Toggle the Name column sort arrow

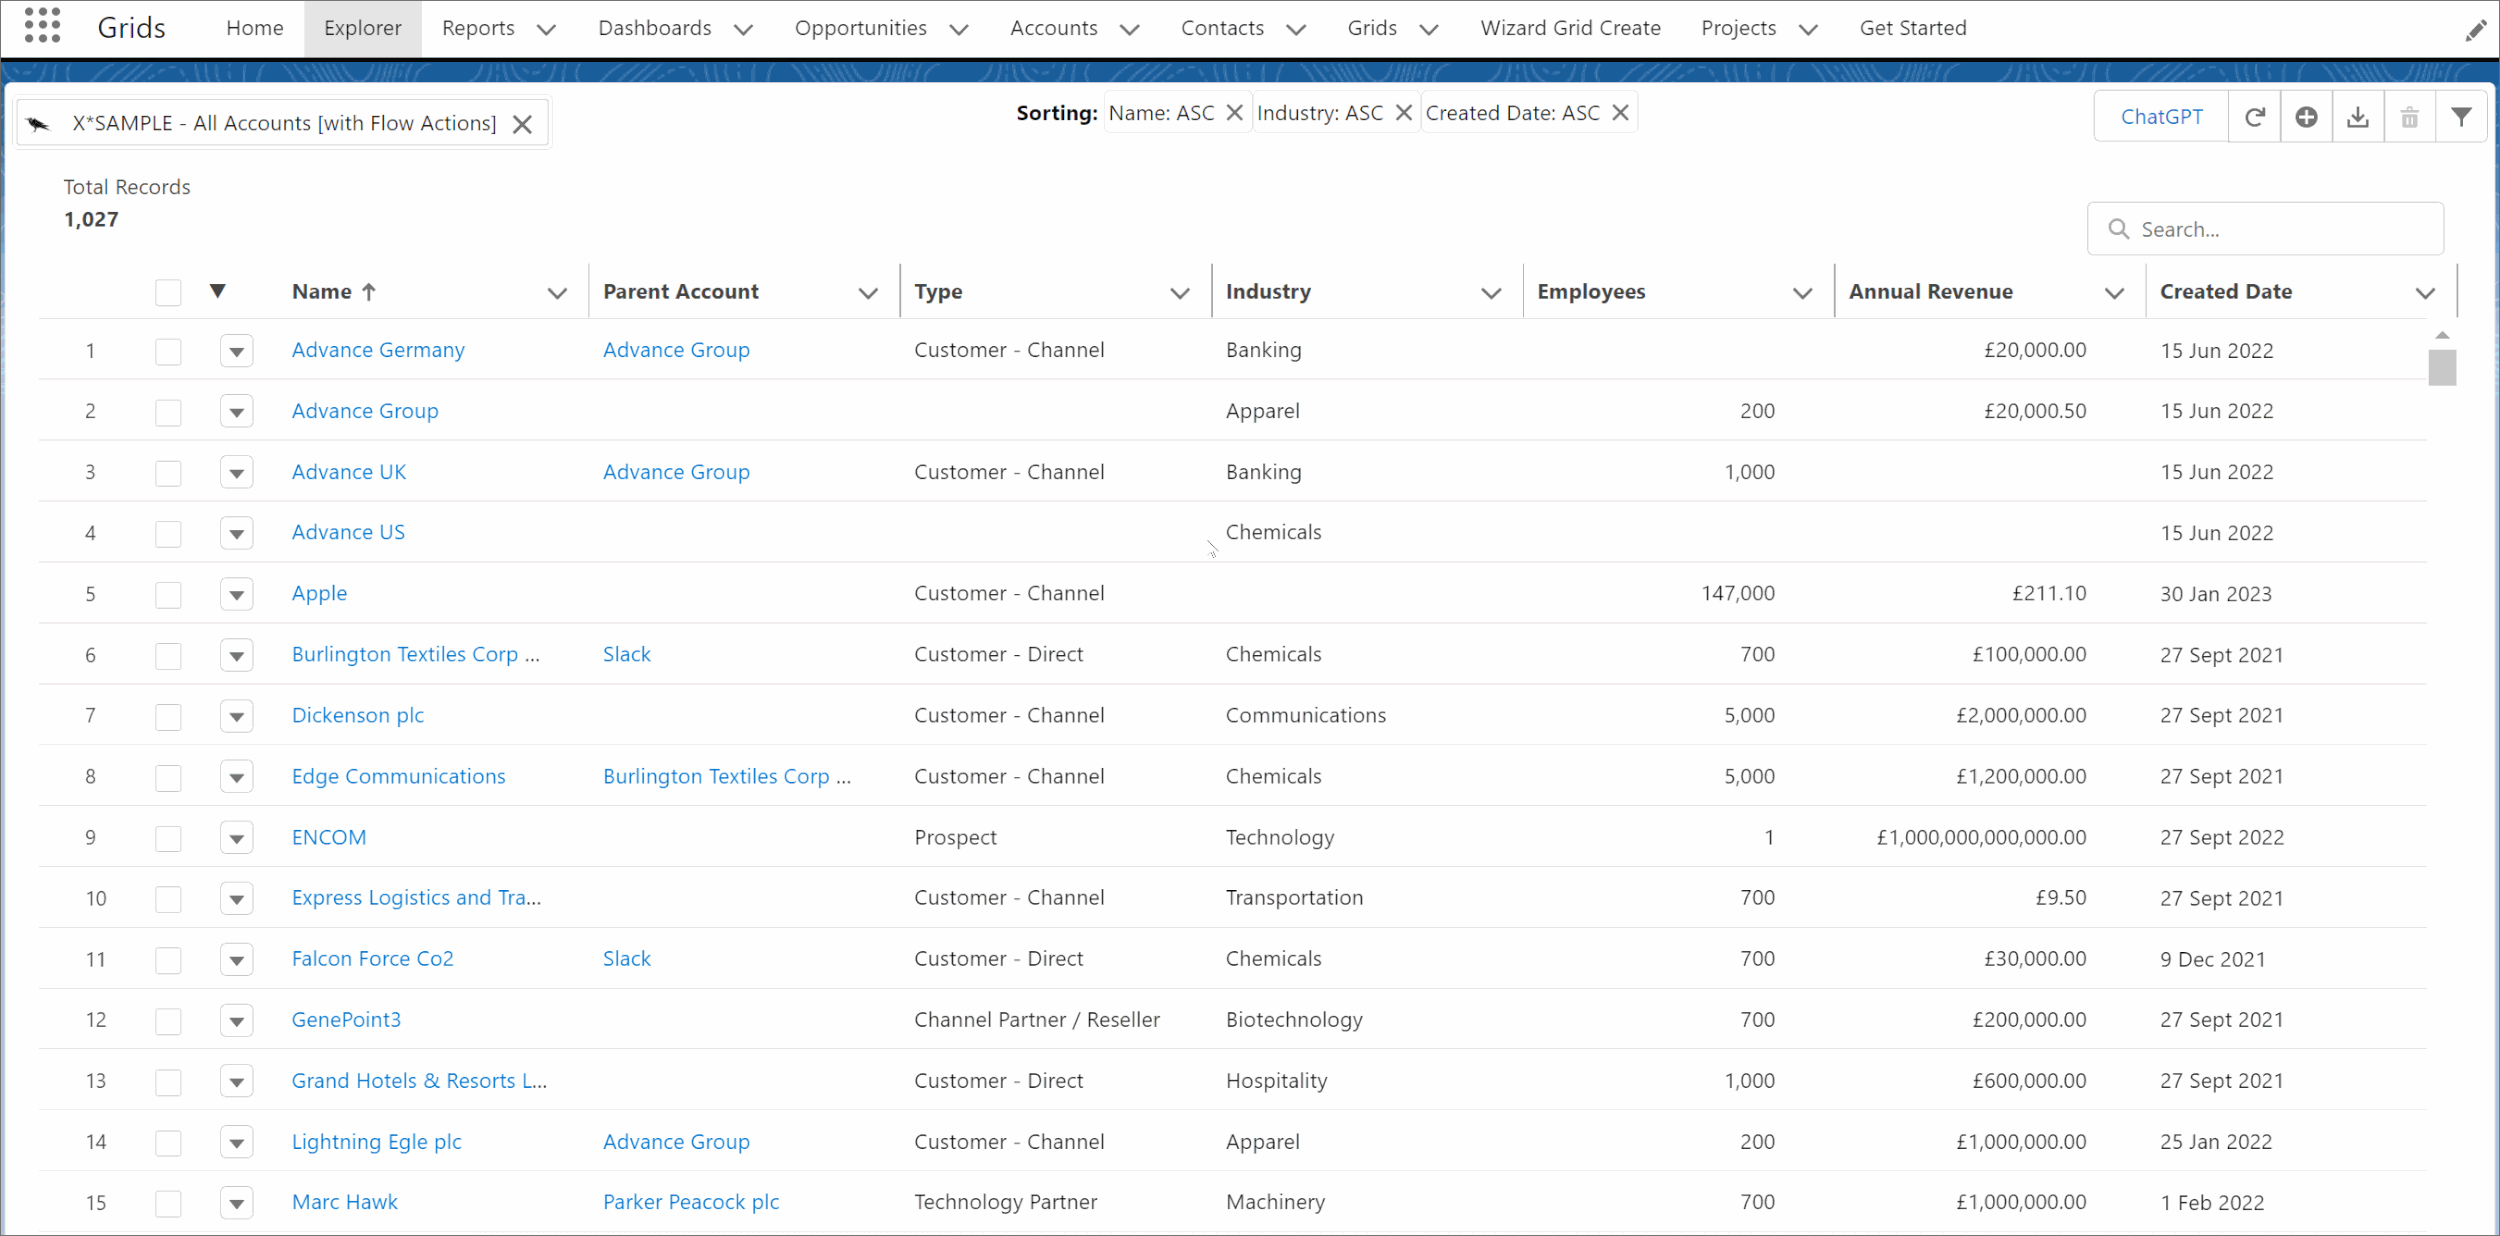coord(369,292)
